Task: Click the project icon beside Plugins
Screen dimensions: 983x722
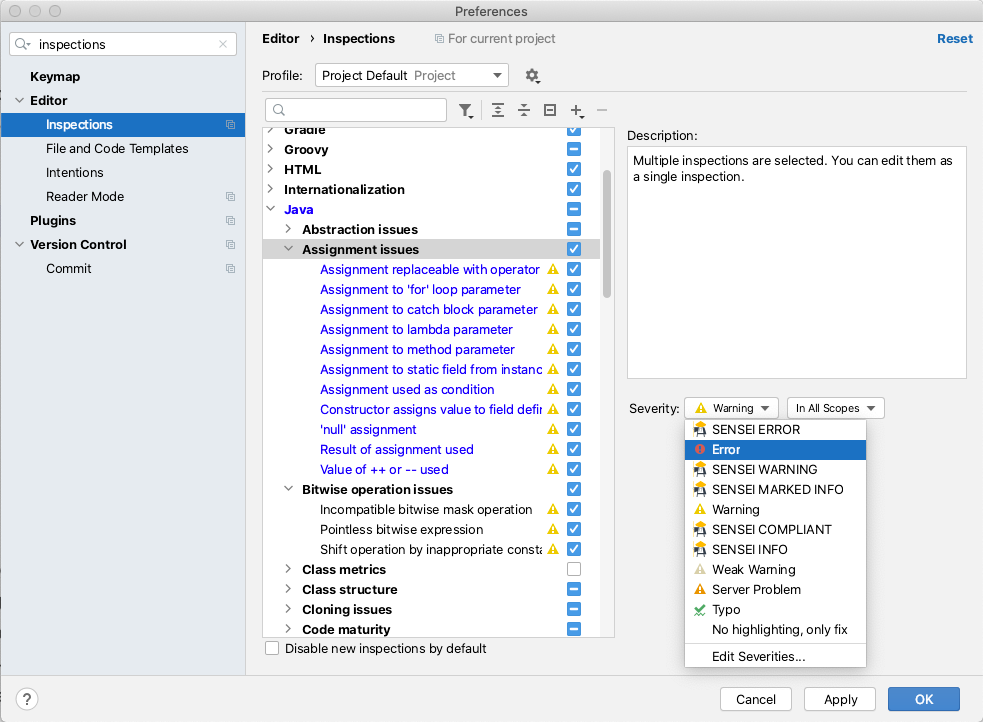Action: click(x=231, y=221)
